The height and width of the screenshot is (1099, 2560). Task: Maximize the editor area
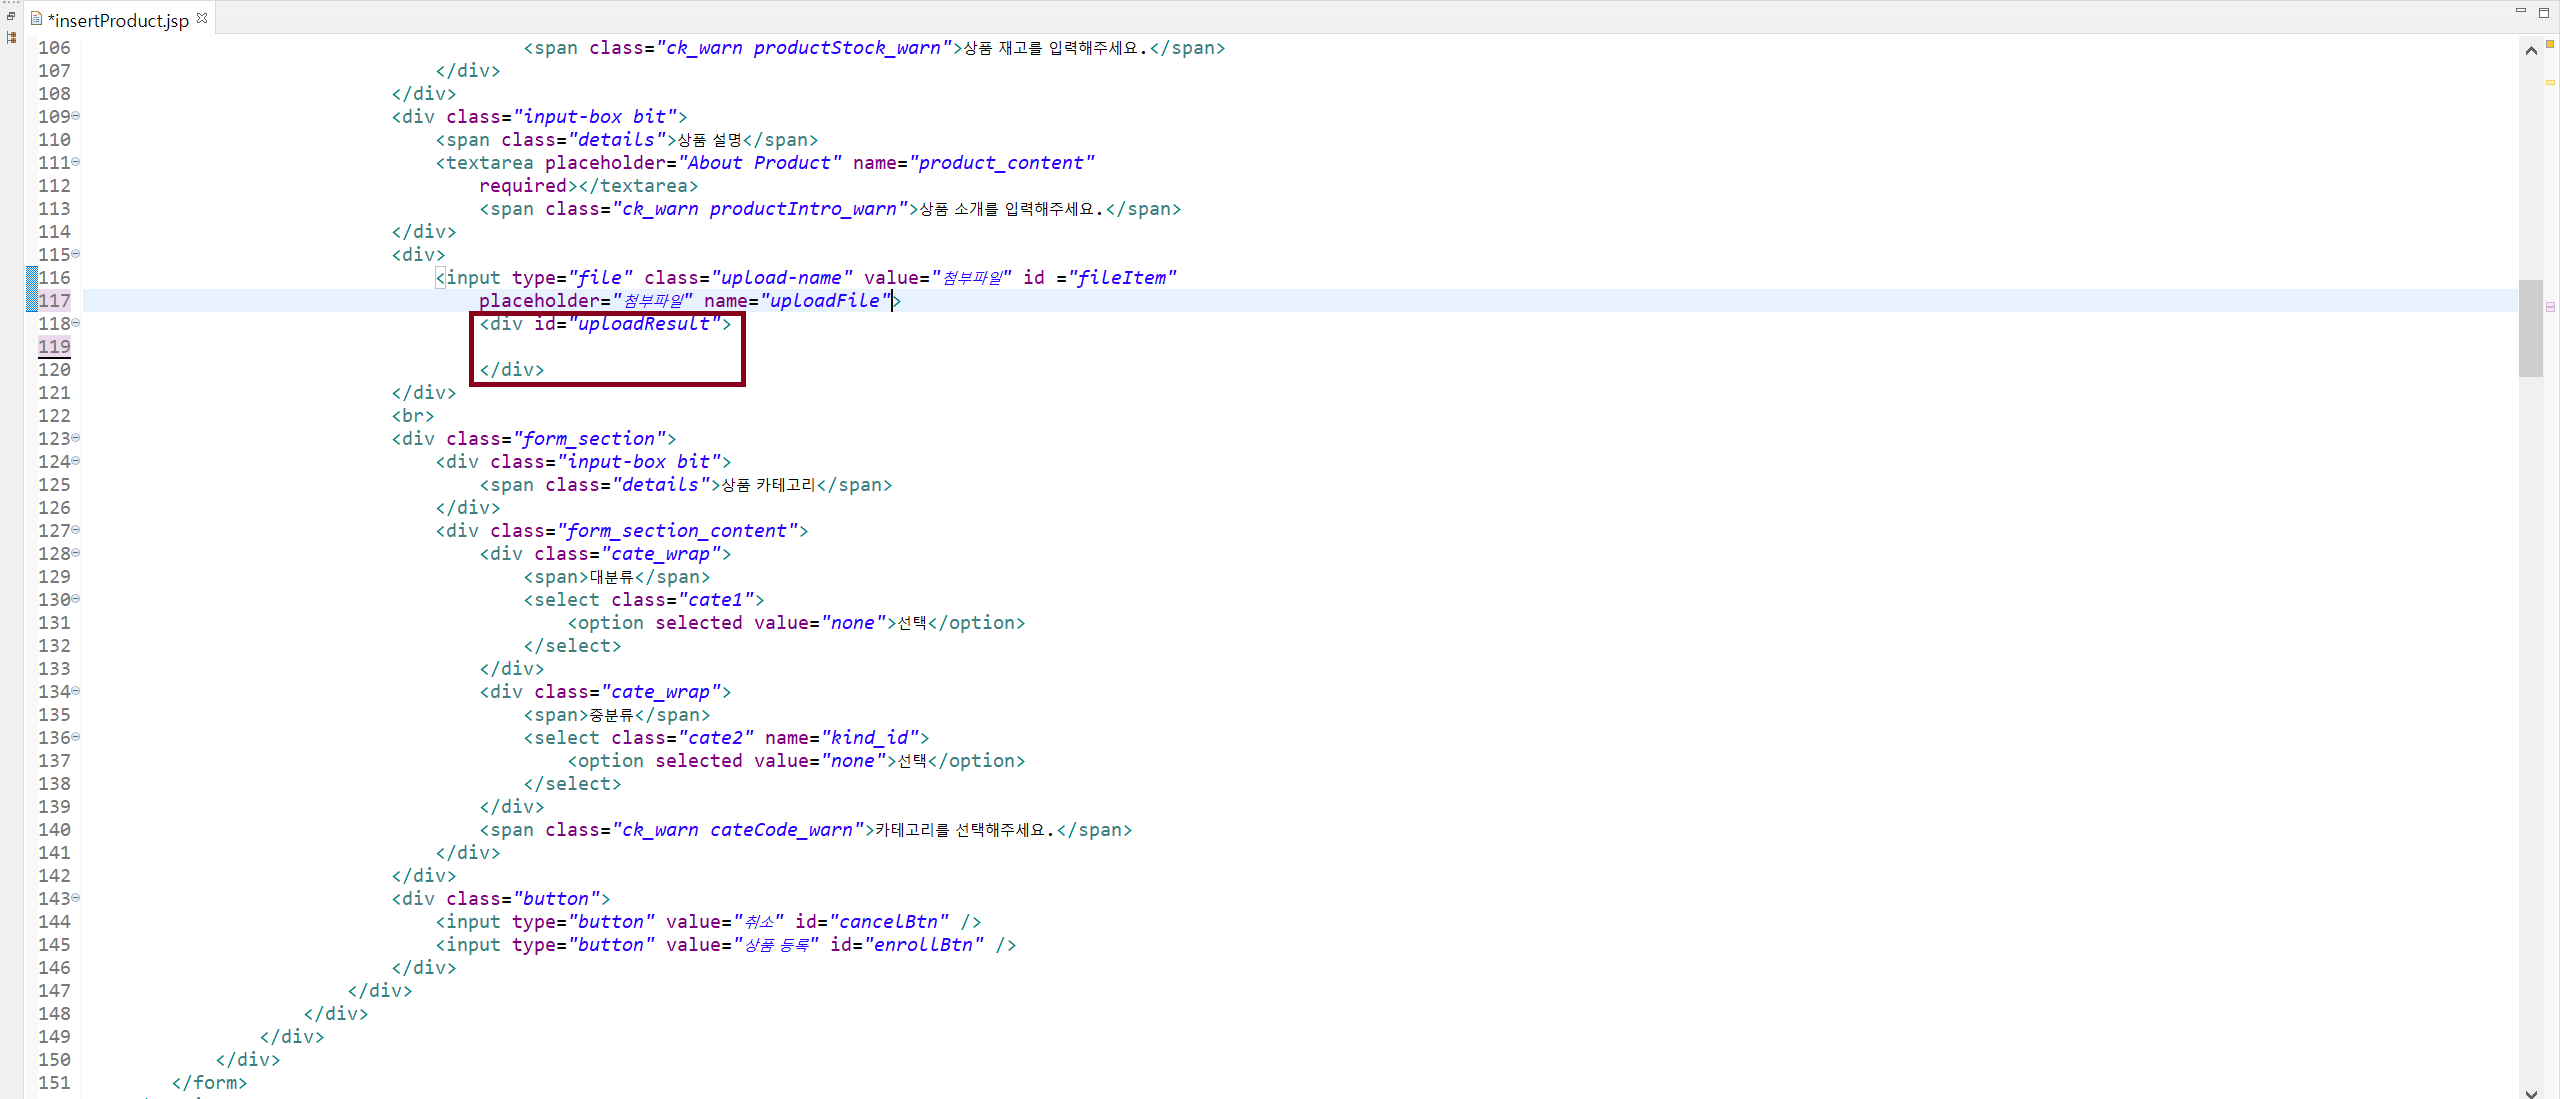[2544, 13]
